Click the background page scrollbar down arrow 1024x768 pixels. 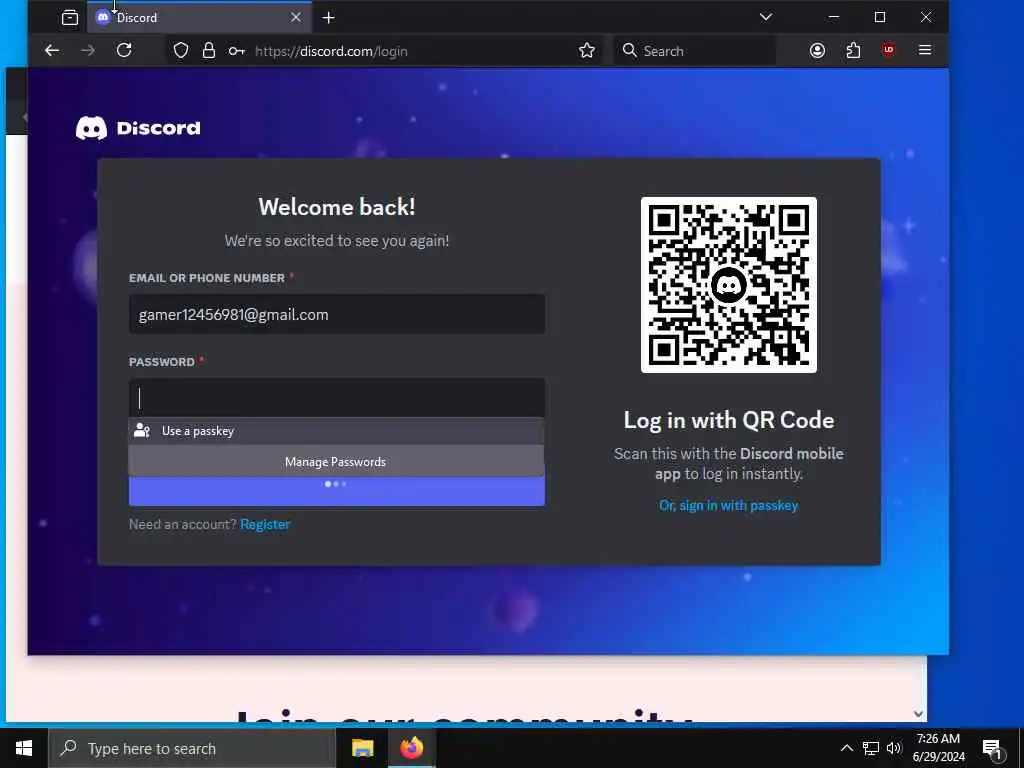click(918, 714)
